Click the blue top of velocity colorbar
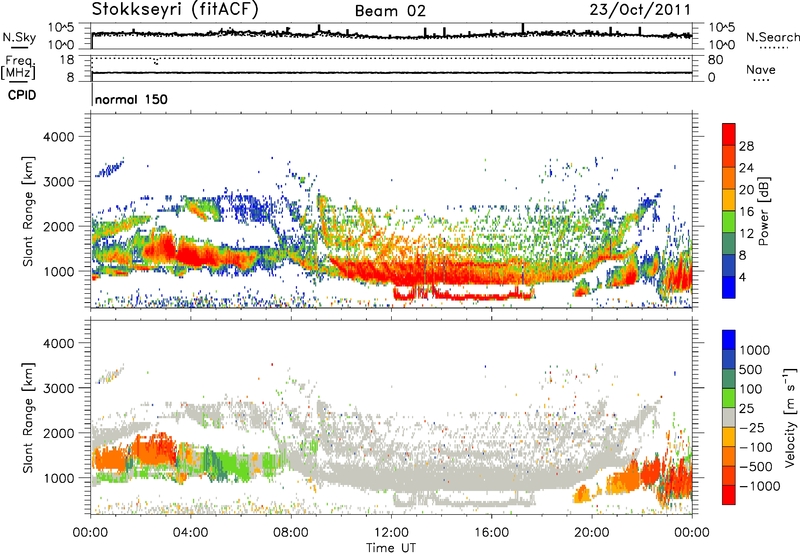The height and width of the screenshot is (554, 800). coord(729,340)
